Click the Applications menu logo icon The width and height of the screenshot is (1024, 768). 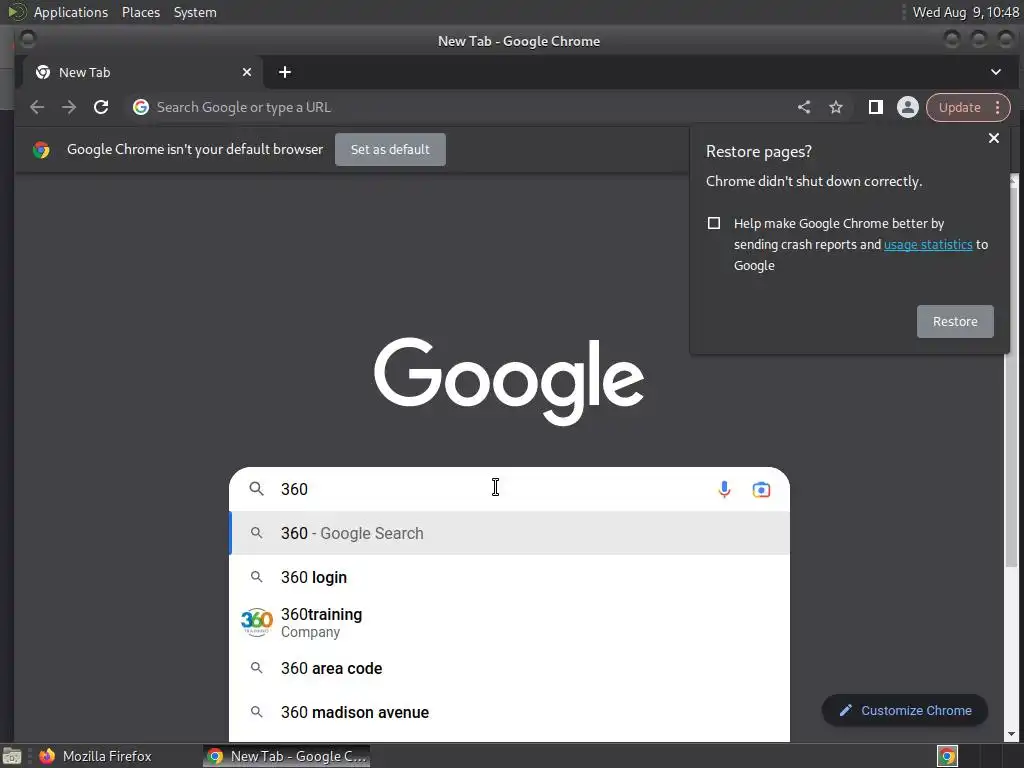pos(17,12)
